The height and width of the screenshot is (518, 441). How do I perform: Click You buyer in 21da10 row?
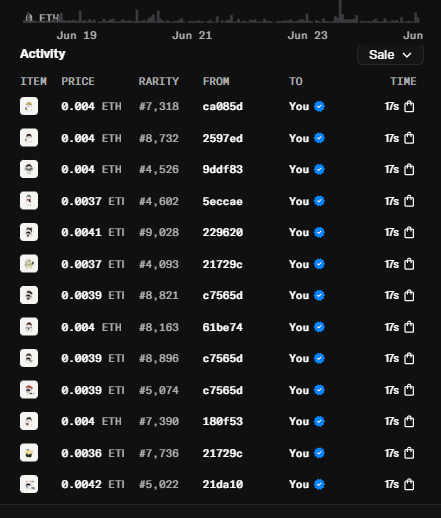point(299,485)
